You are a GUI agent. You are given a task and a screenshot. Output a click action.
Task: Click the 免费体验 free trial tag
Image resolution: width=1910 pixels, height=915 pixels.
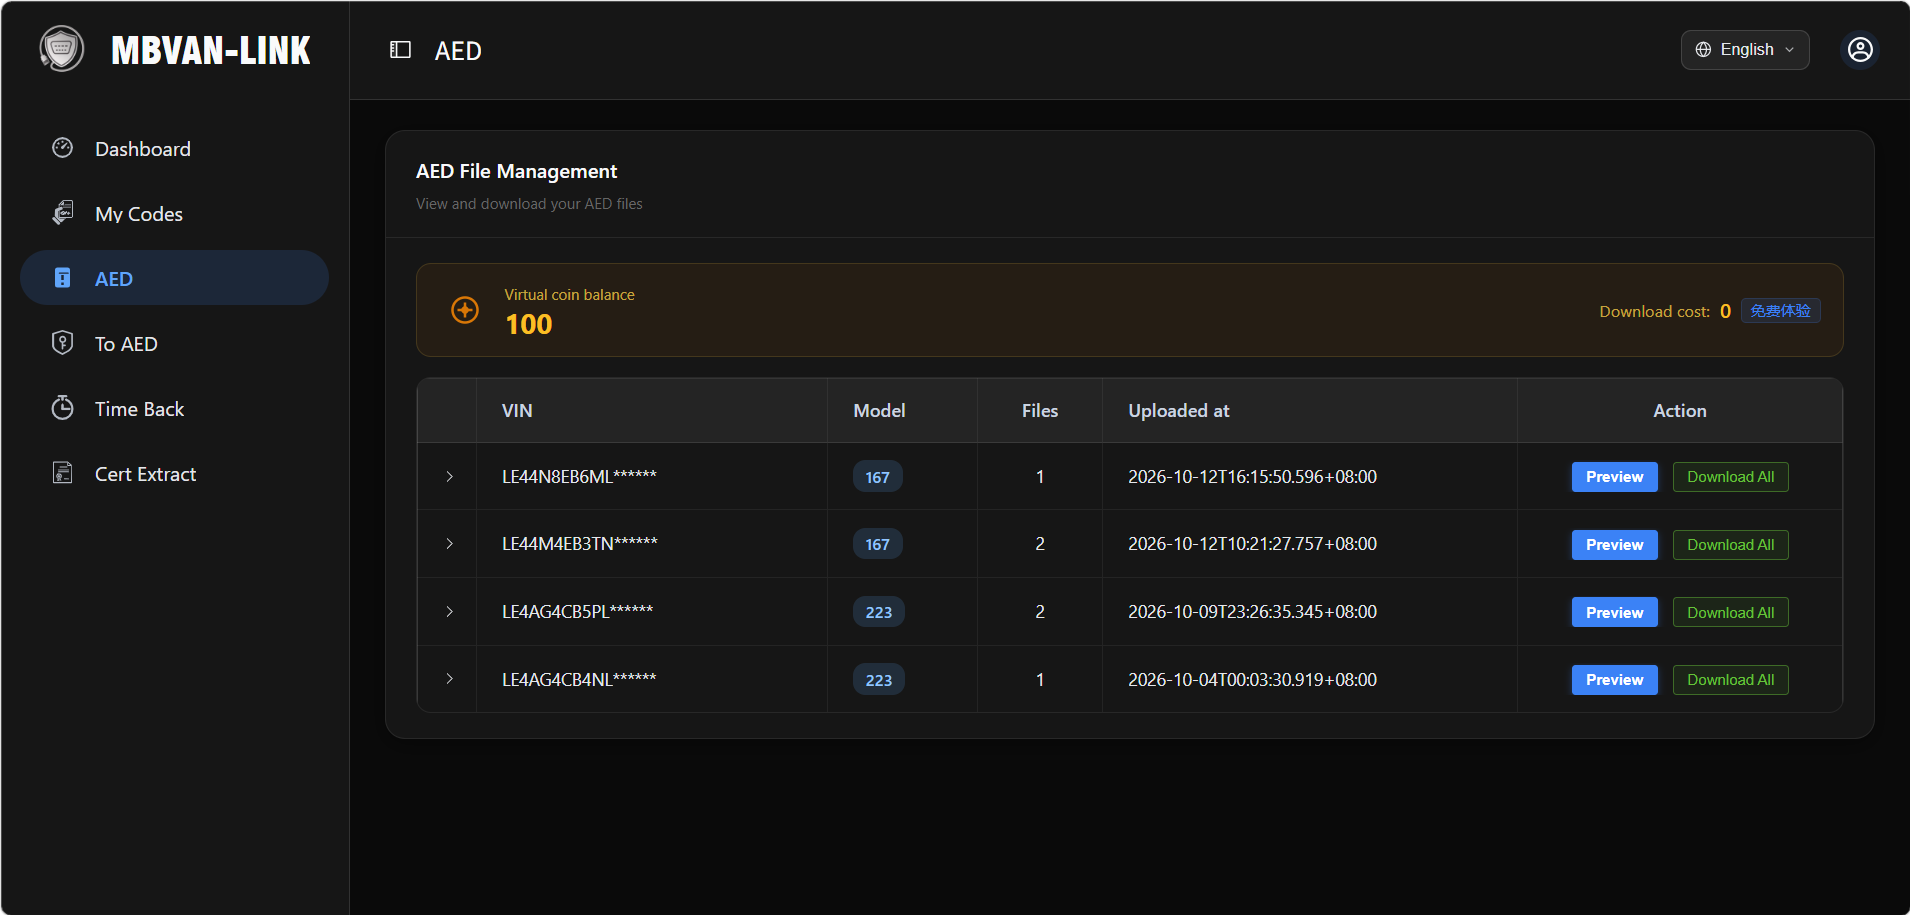(x=1780, y=311)
